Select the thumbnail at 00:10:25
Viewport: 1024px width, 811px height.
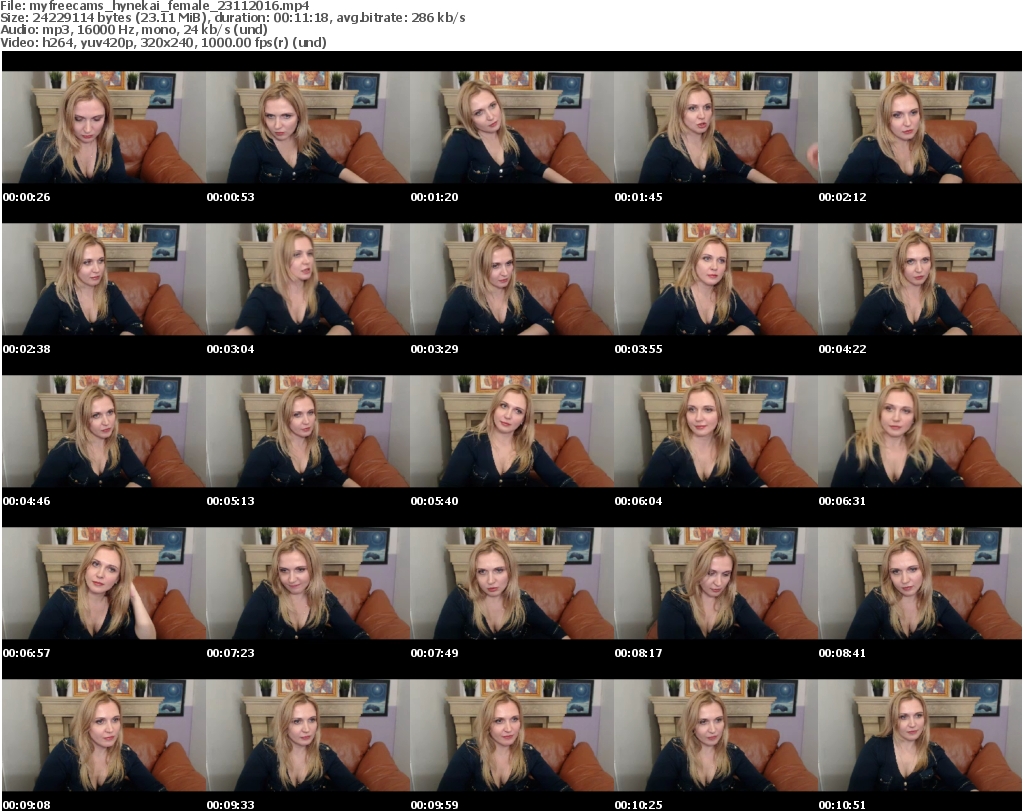coord(716,735)
